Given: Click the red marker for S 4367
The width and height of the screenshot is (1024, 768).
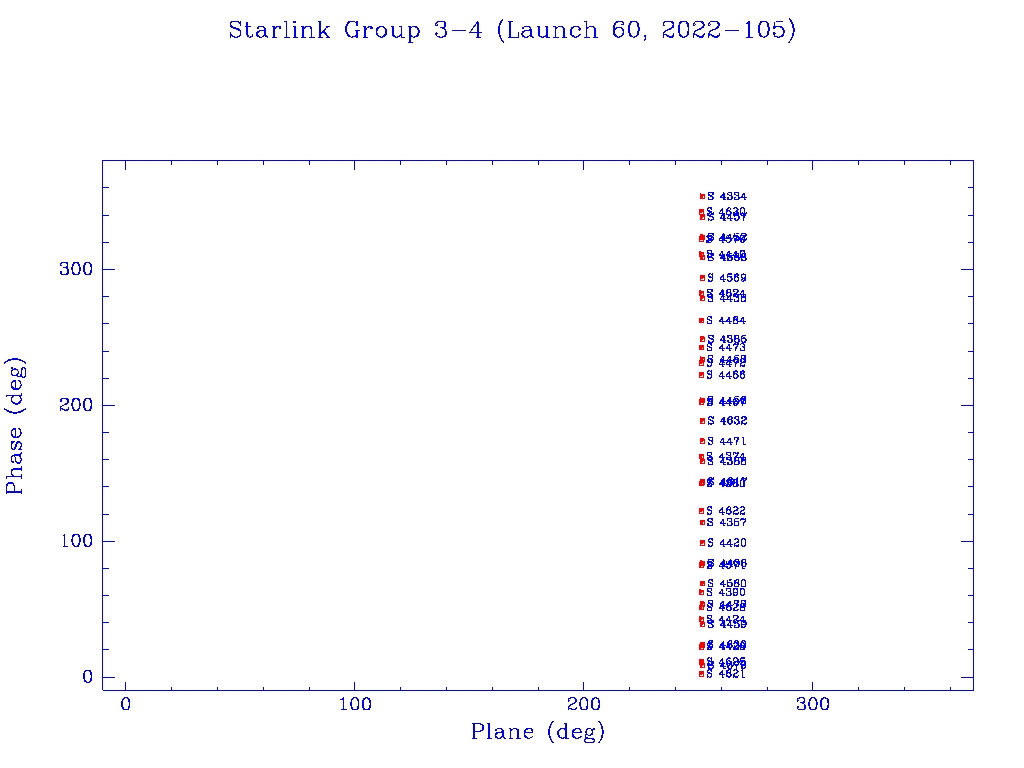Looking at the screenshot, I should point(702,523).
